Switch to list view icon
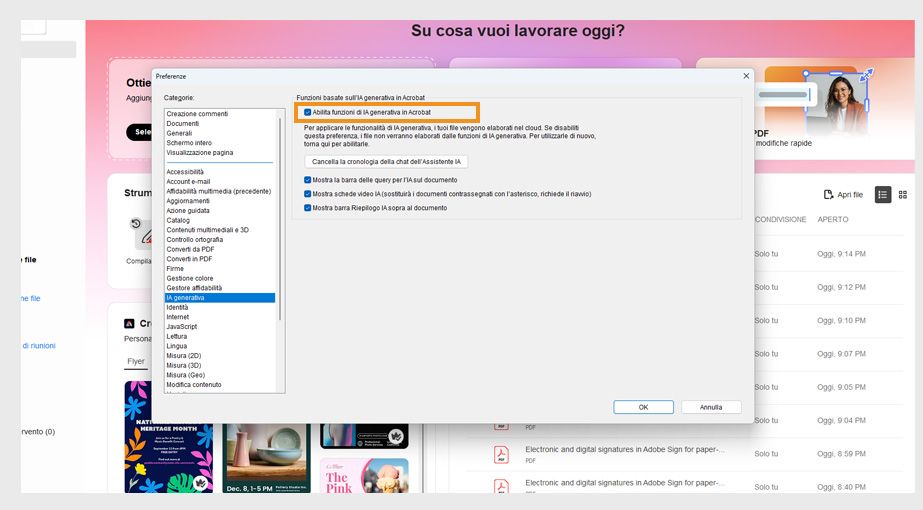 tap(882, 194)
